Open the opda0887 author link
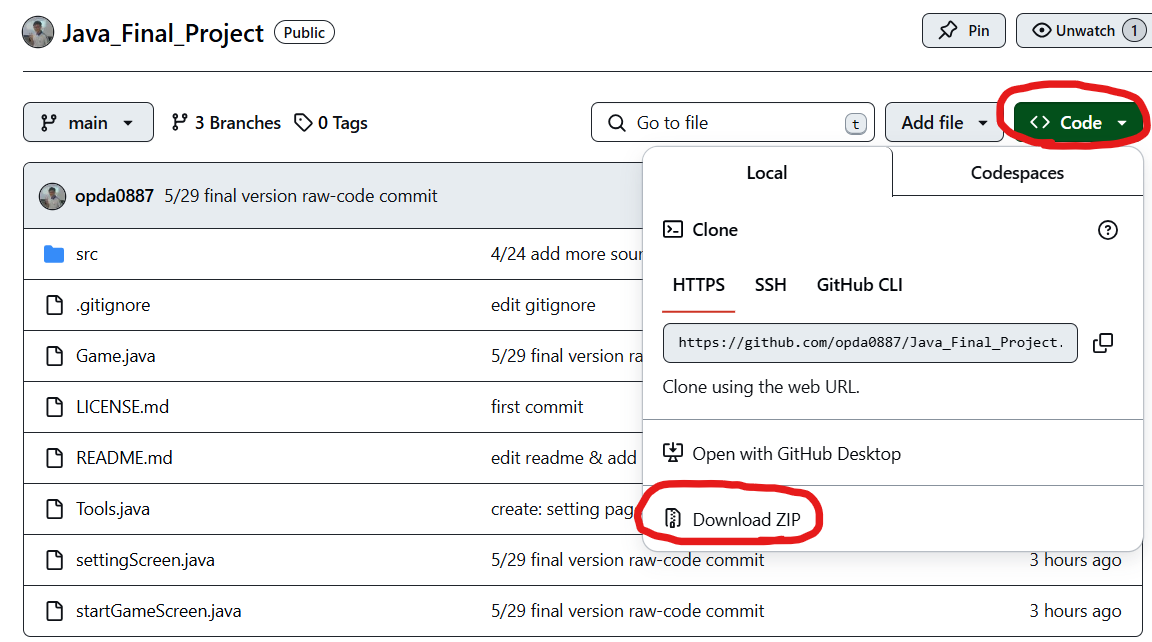The image size is (1152, 642). (115, 196)
